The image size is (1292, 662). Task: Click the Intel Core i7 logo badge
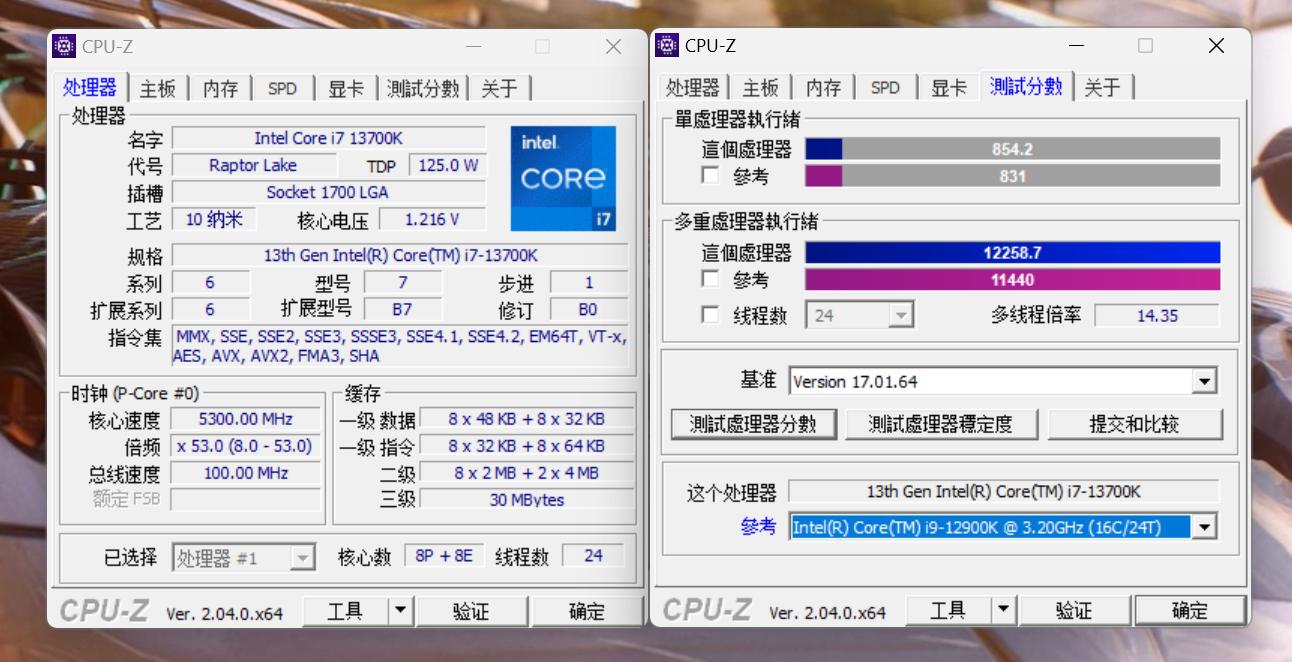563,178
